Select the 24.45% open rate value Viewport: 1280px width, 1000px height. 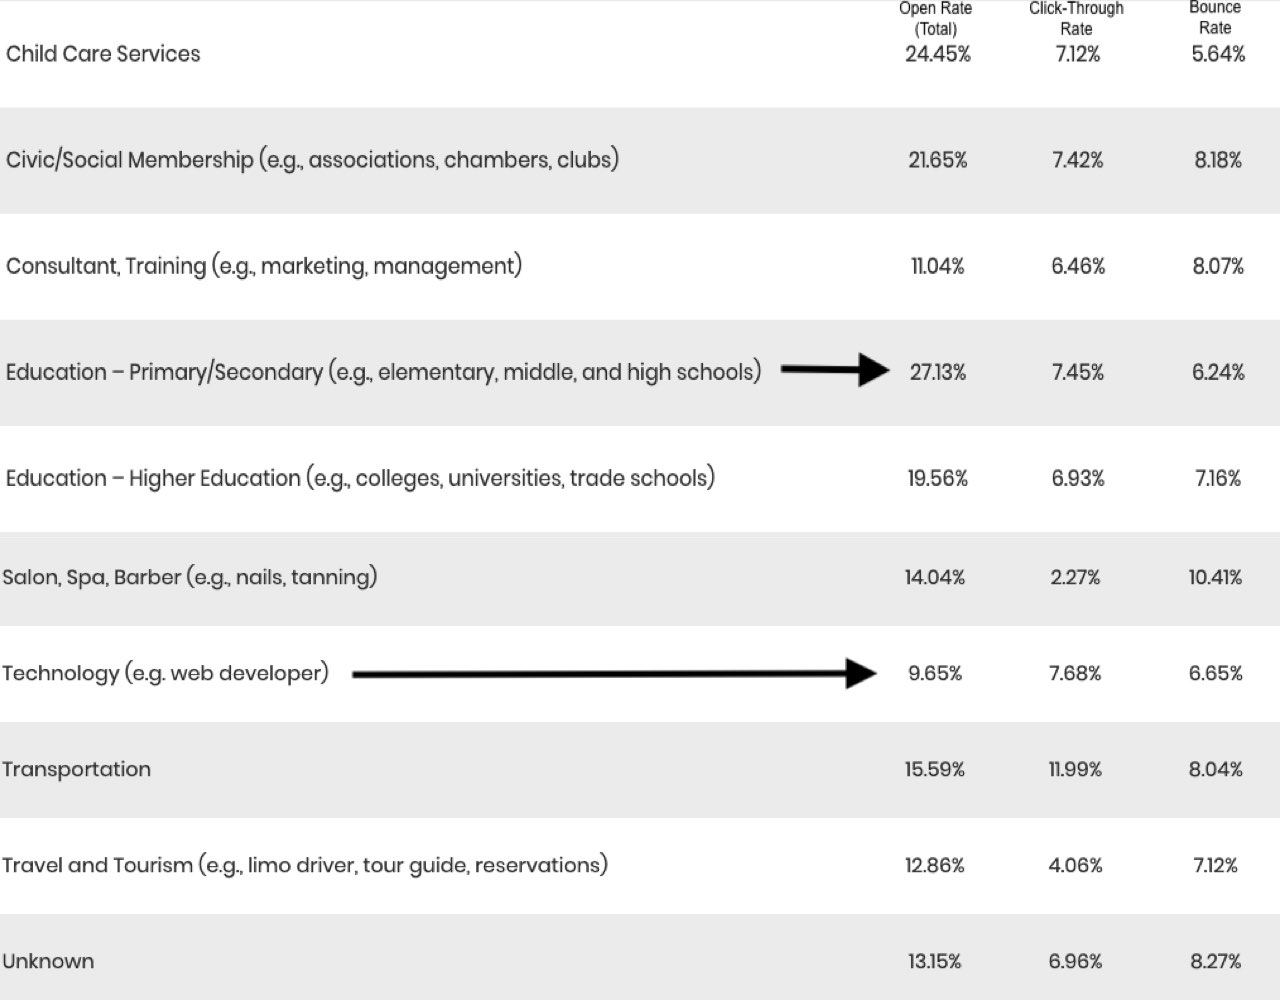938,54
